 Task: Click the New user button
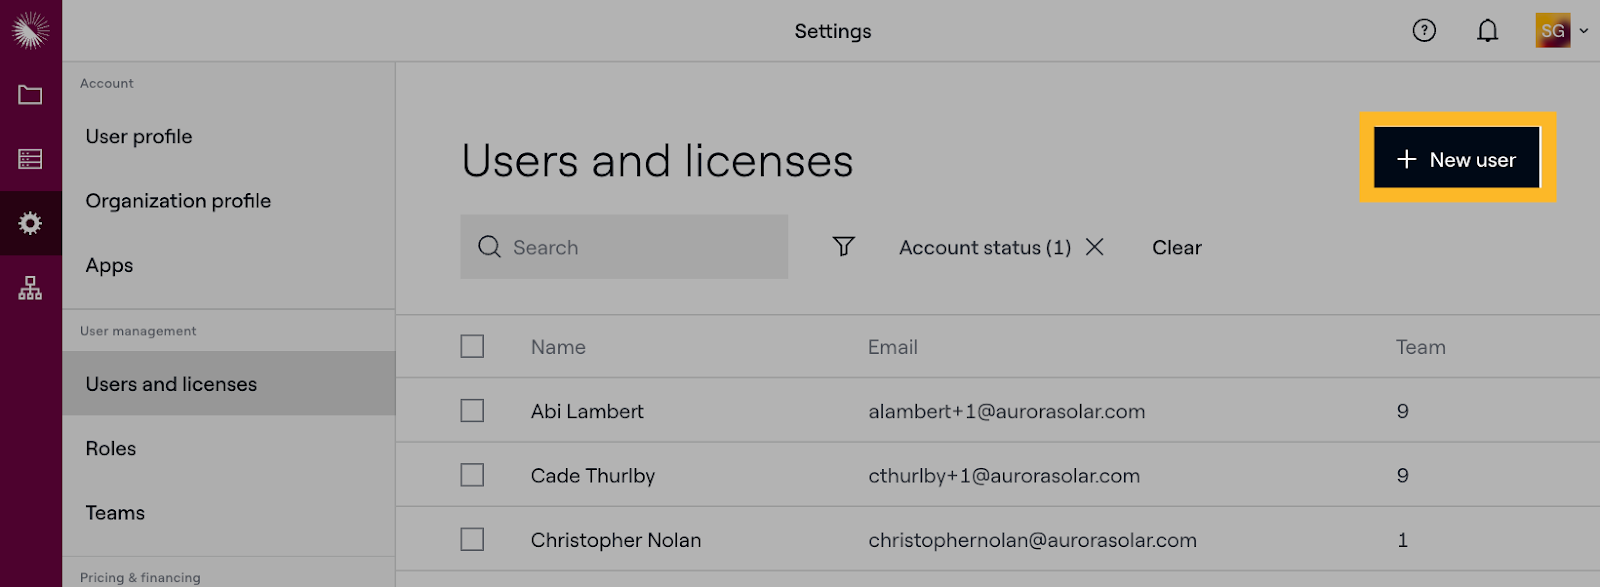(1457, 159)
